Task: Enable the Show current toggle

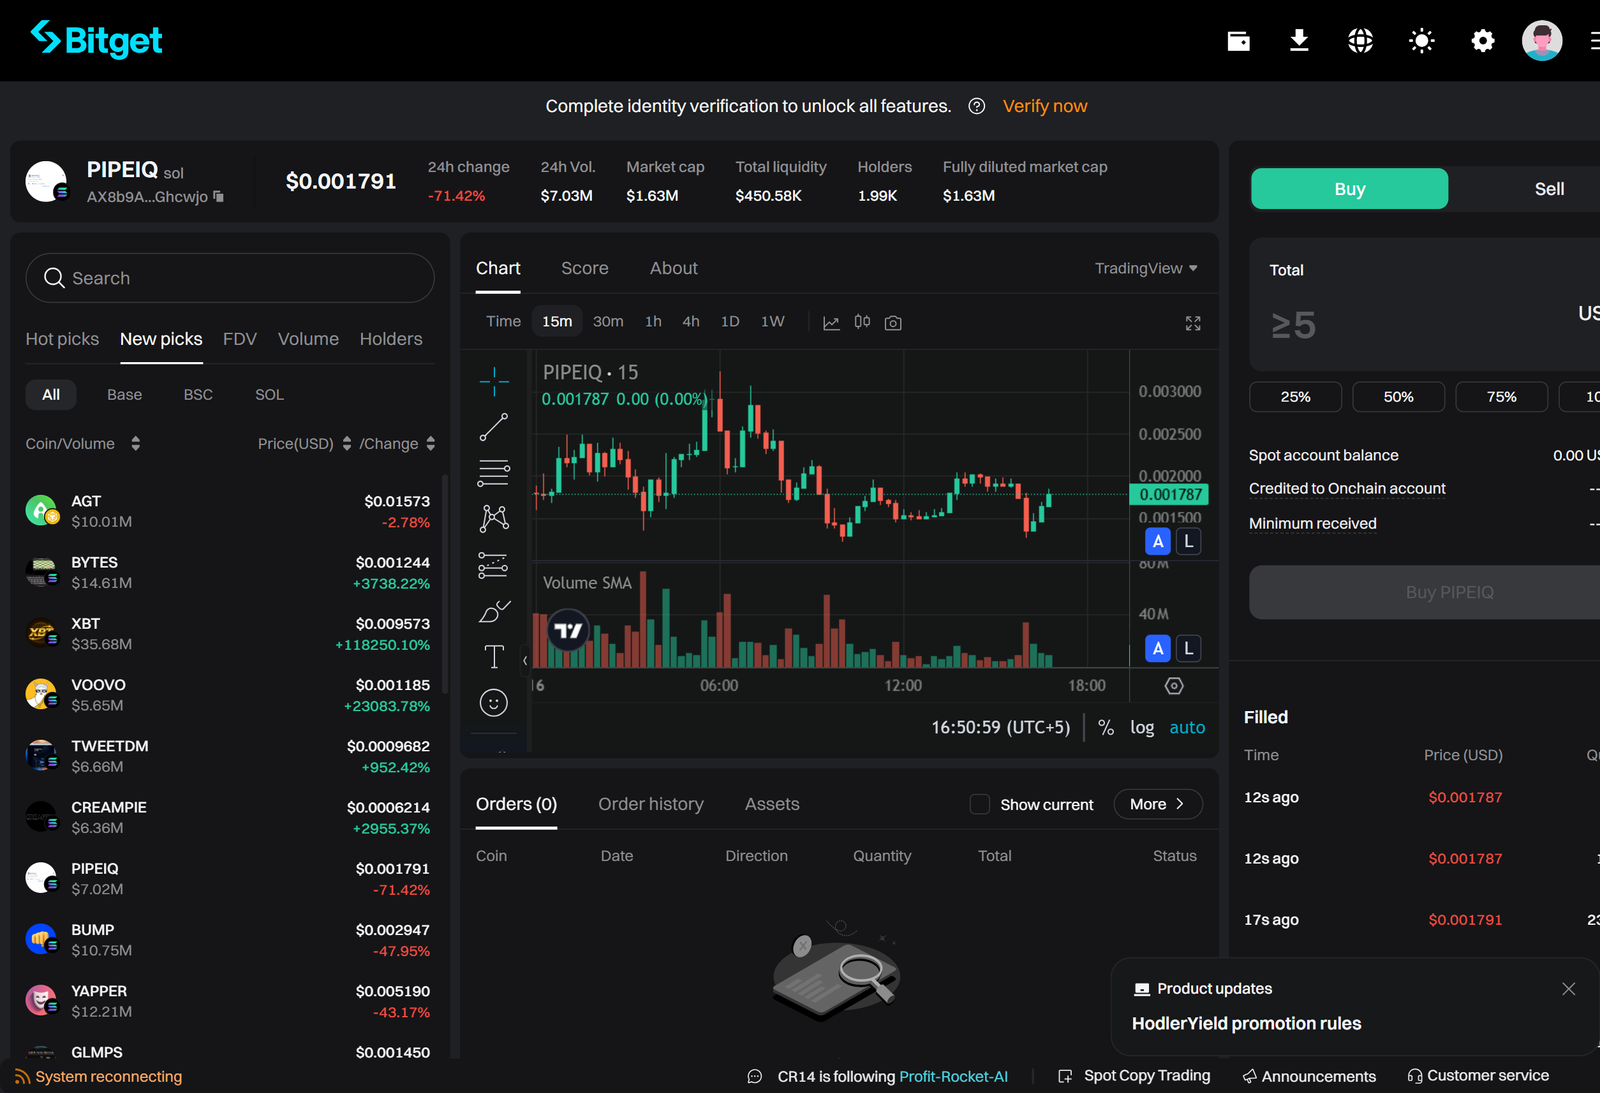Action: [x=980, y=804]
